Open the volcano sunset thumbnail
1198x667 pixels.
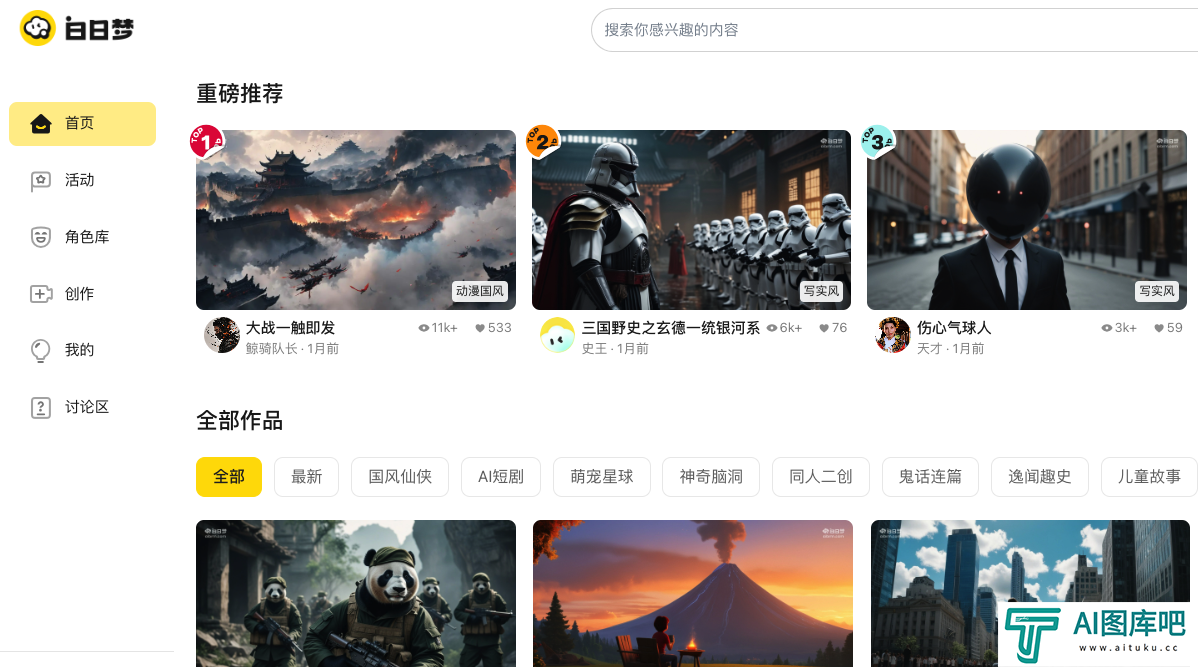[x=693, y=594]
